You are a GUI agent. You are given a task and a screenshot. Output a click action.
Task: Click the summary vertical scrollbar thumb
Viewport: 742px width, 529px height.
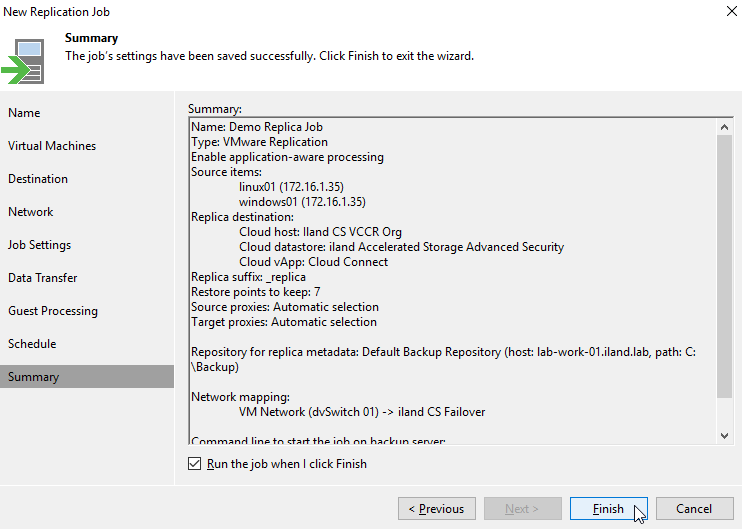pyautogui.click(x=724, y=266)
